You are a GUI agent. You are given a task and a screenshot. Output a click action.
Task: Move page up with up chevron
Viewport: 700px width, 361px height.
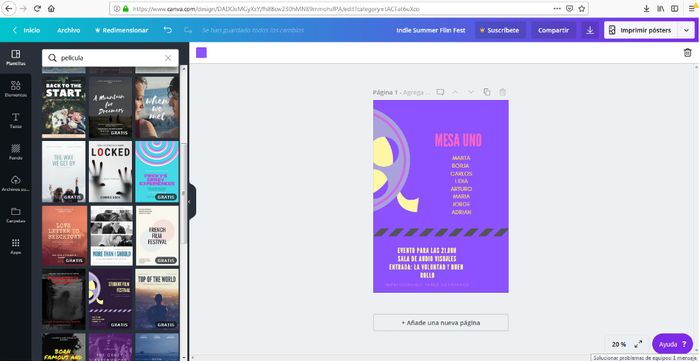[455, 92]
